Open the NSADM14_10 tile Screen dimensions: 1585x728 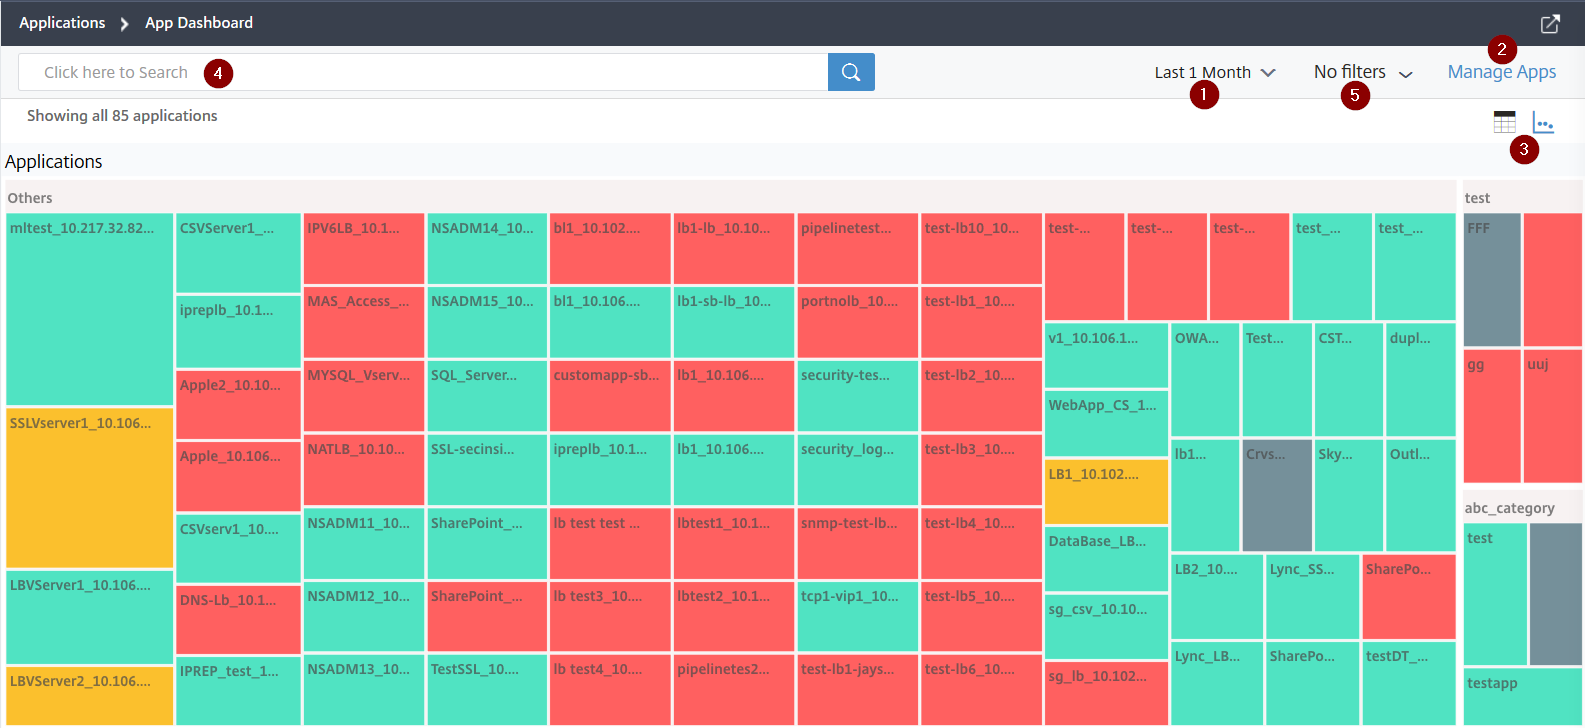tap(487, 248)
